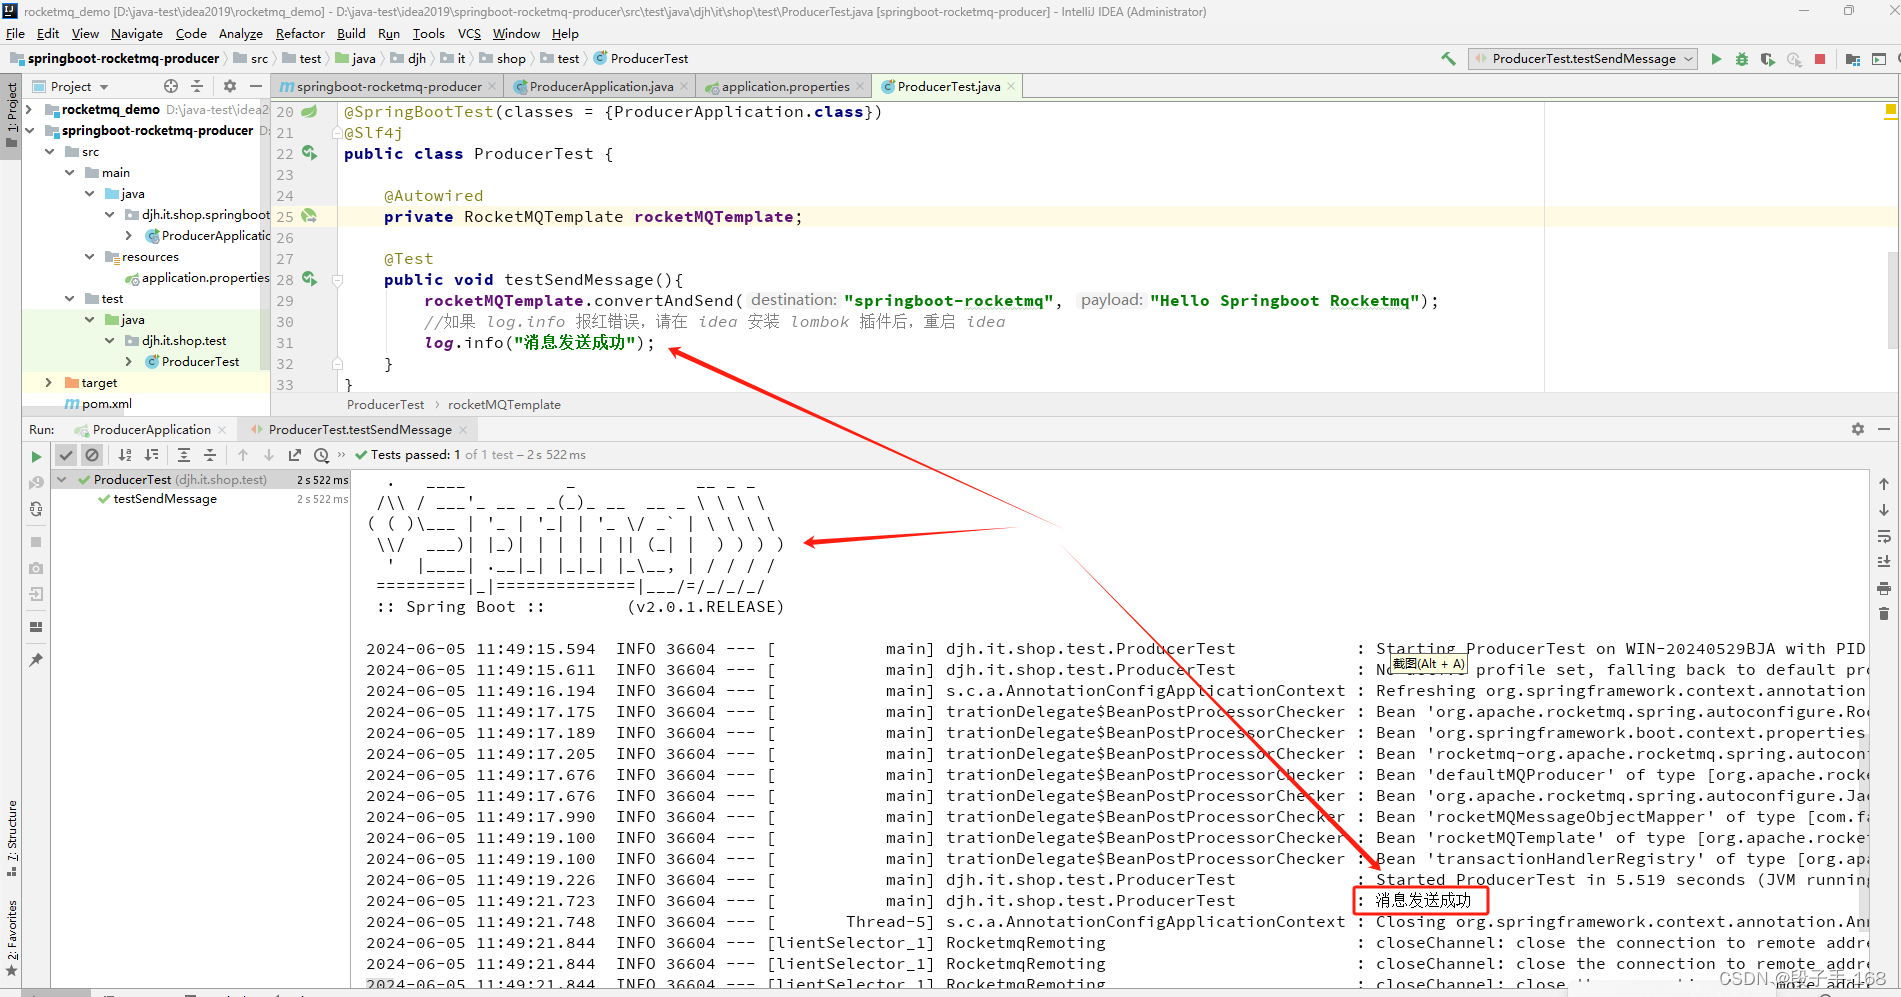Select testSendMessage in the test results
This screenshot has width=1901, height=997.
(165, 499)
